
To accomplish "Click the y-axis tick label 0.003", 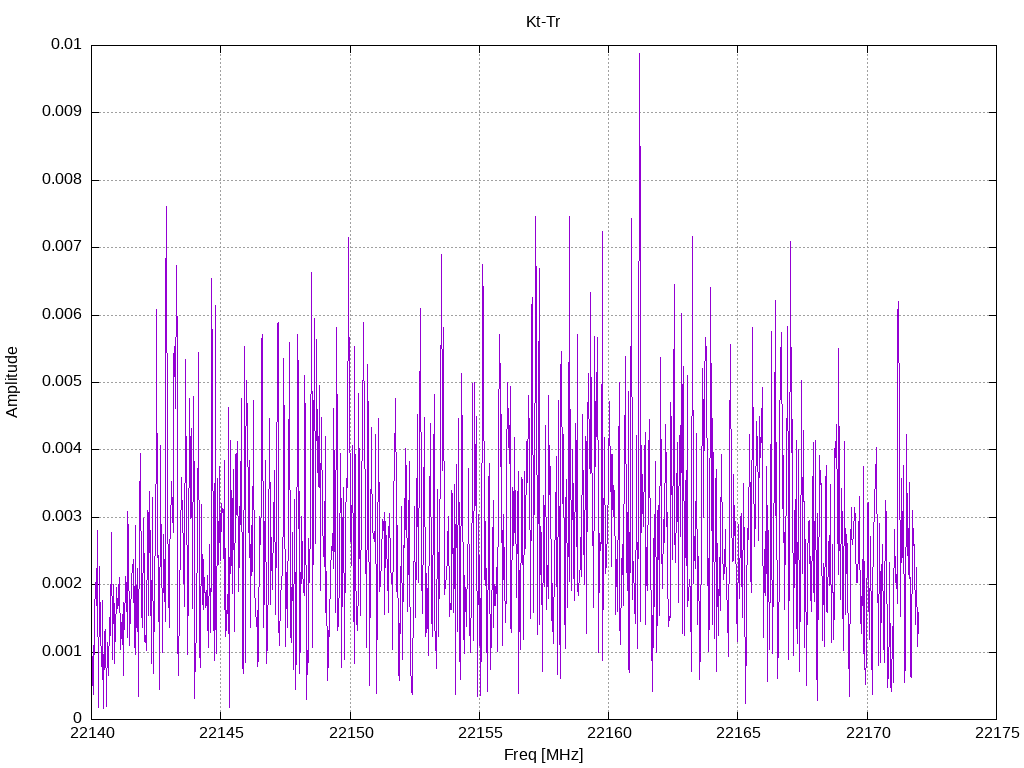I will (61, 517).
